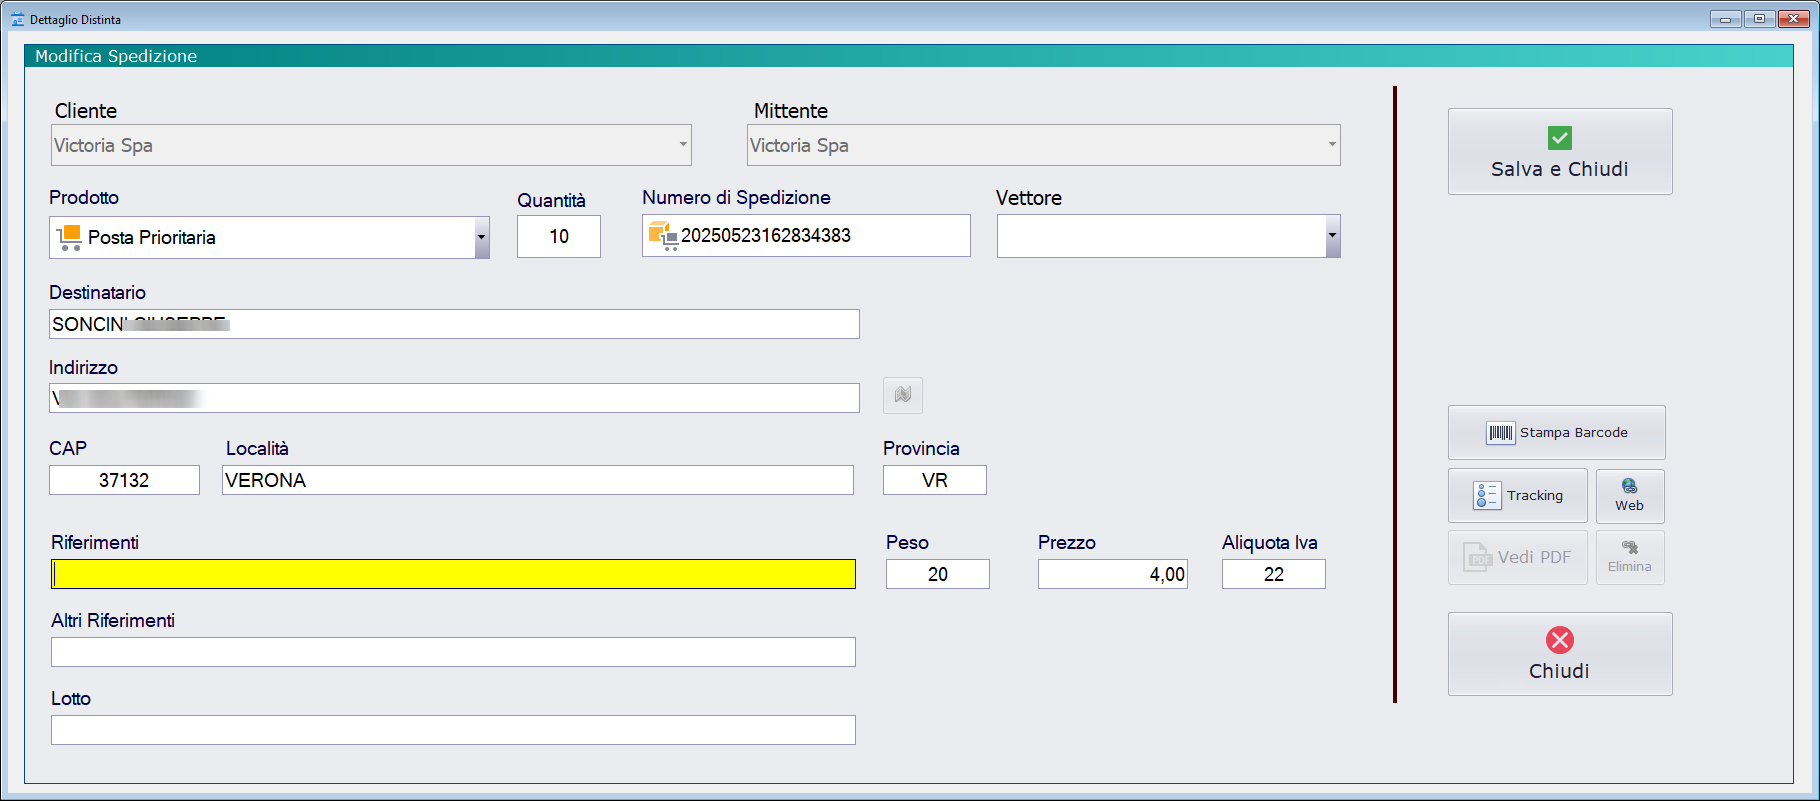Click the Vedi PDF button
Viewport: 1820px width, 801px height.
(x=1517, y=557)
